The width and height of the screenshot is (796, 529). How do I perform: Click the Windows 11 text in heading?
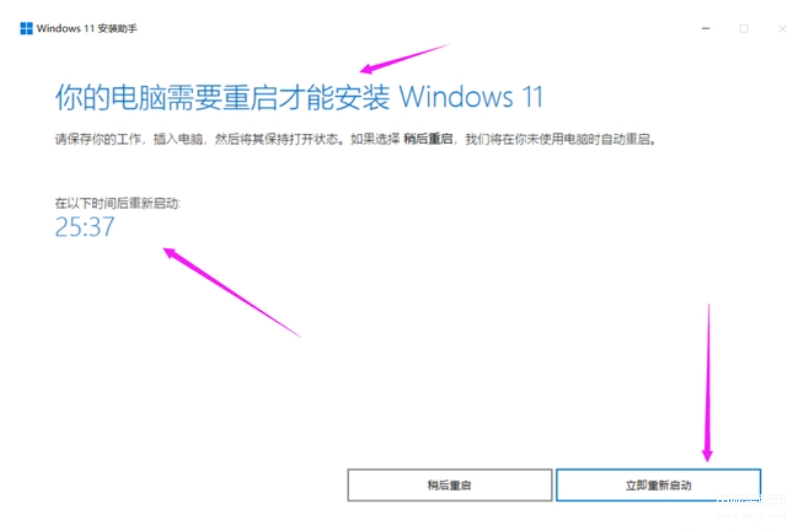point(471,97)
